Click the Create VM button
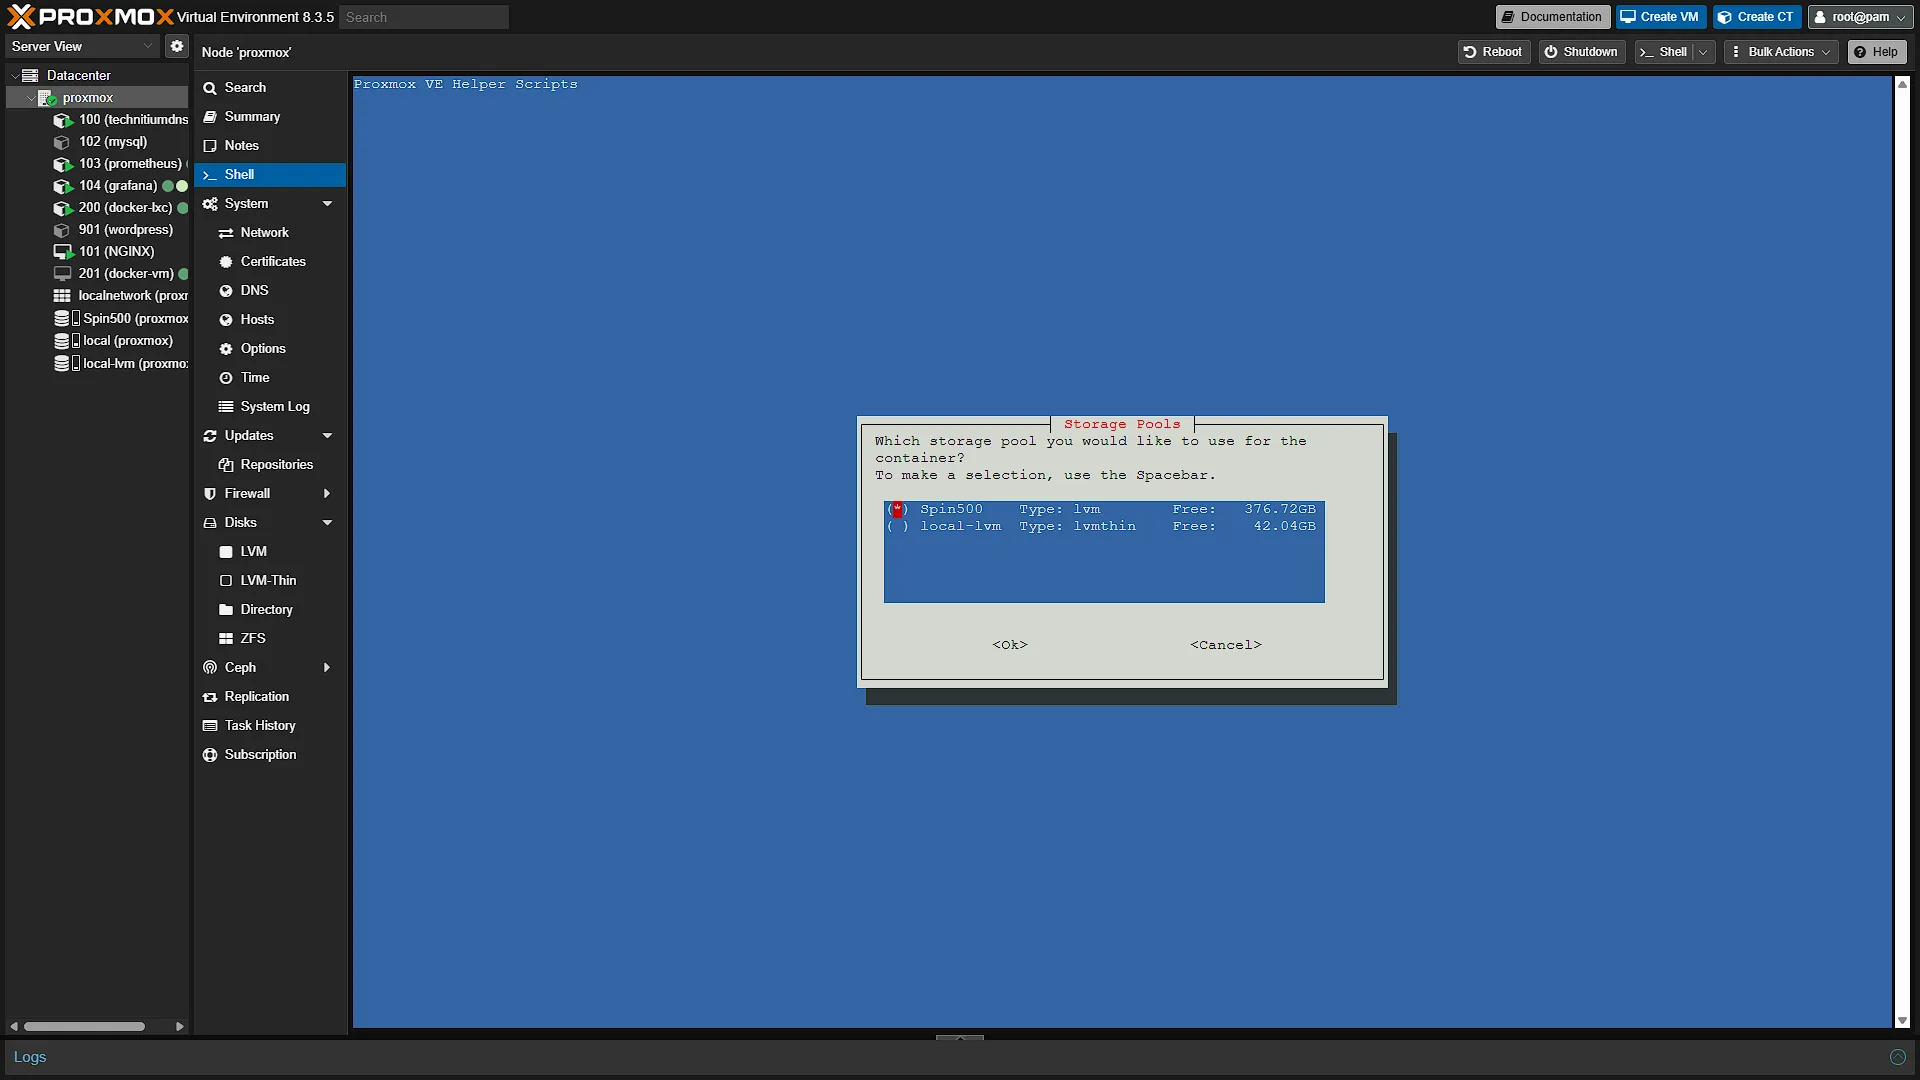This screenshot has width=1920, height=1080. pos(1660,17)
